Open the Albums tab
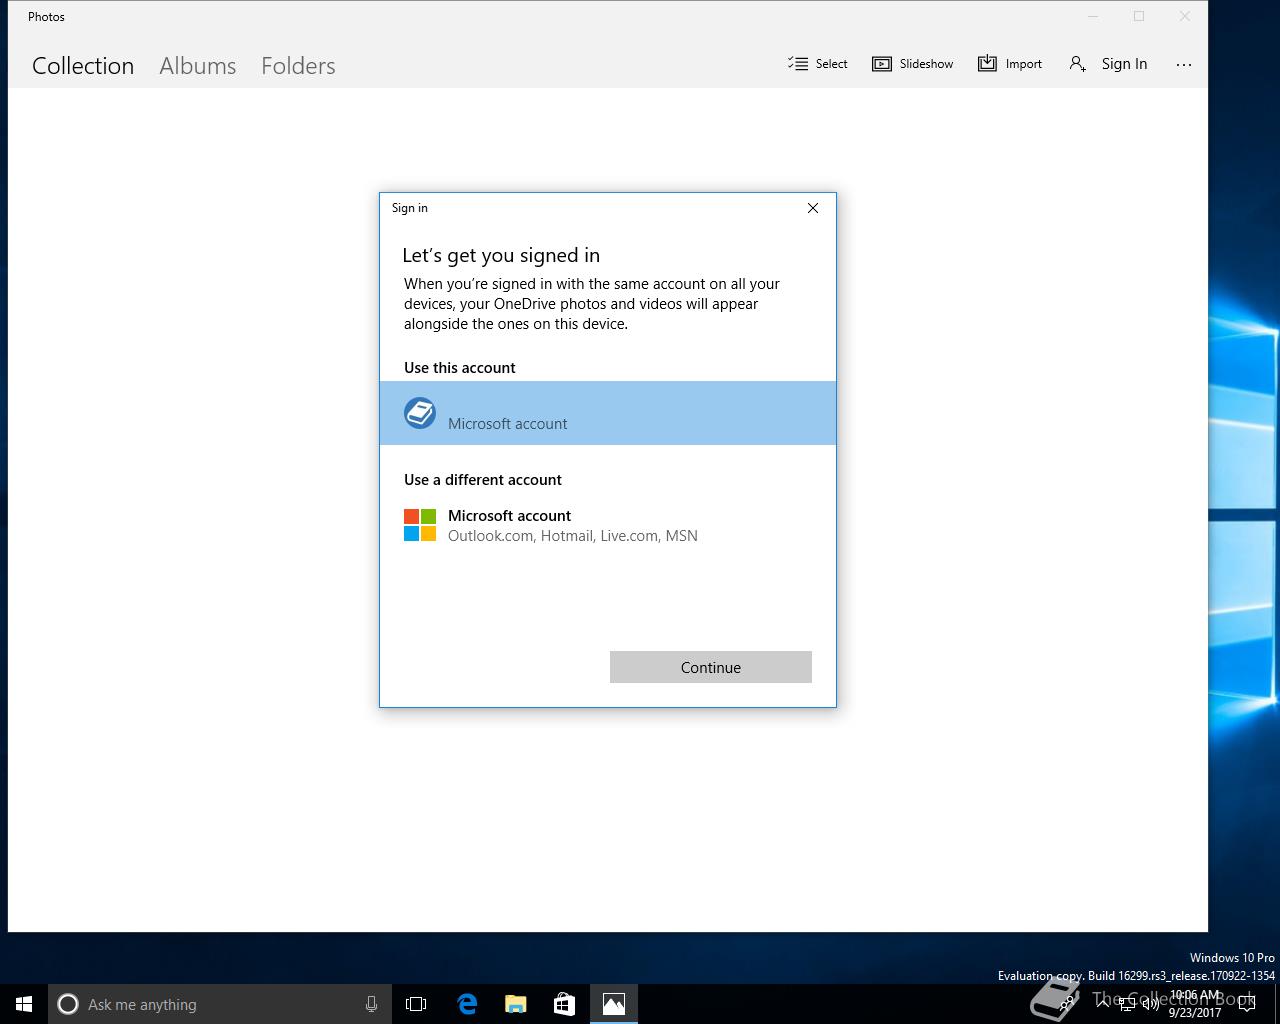This screenshot has height=1024, width=1280. (x=198, y=66)
